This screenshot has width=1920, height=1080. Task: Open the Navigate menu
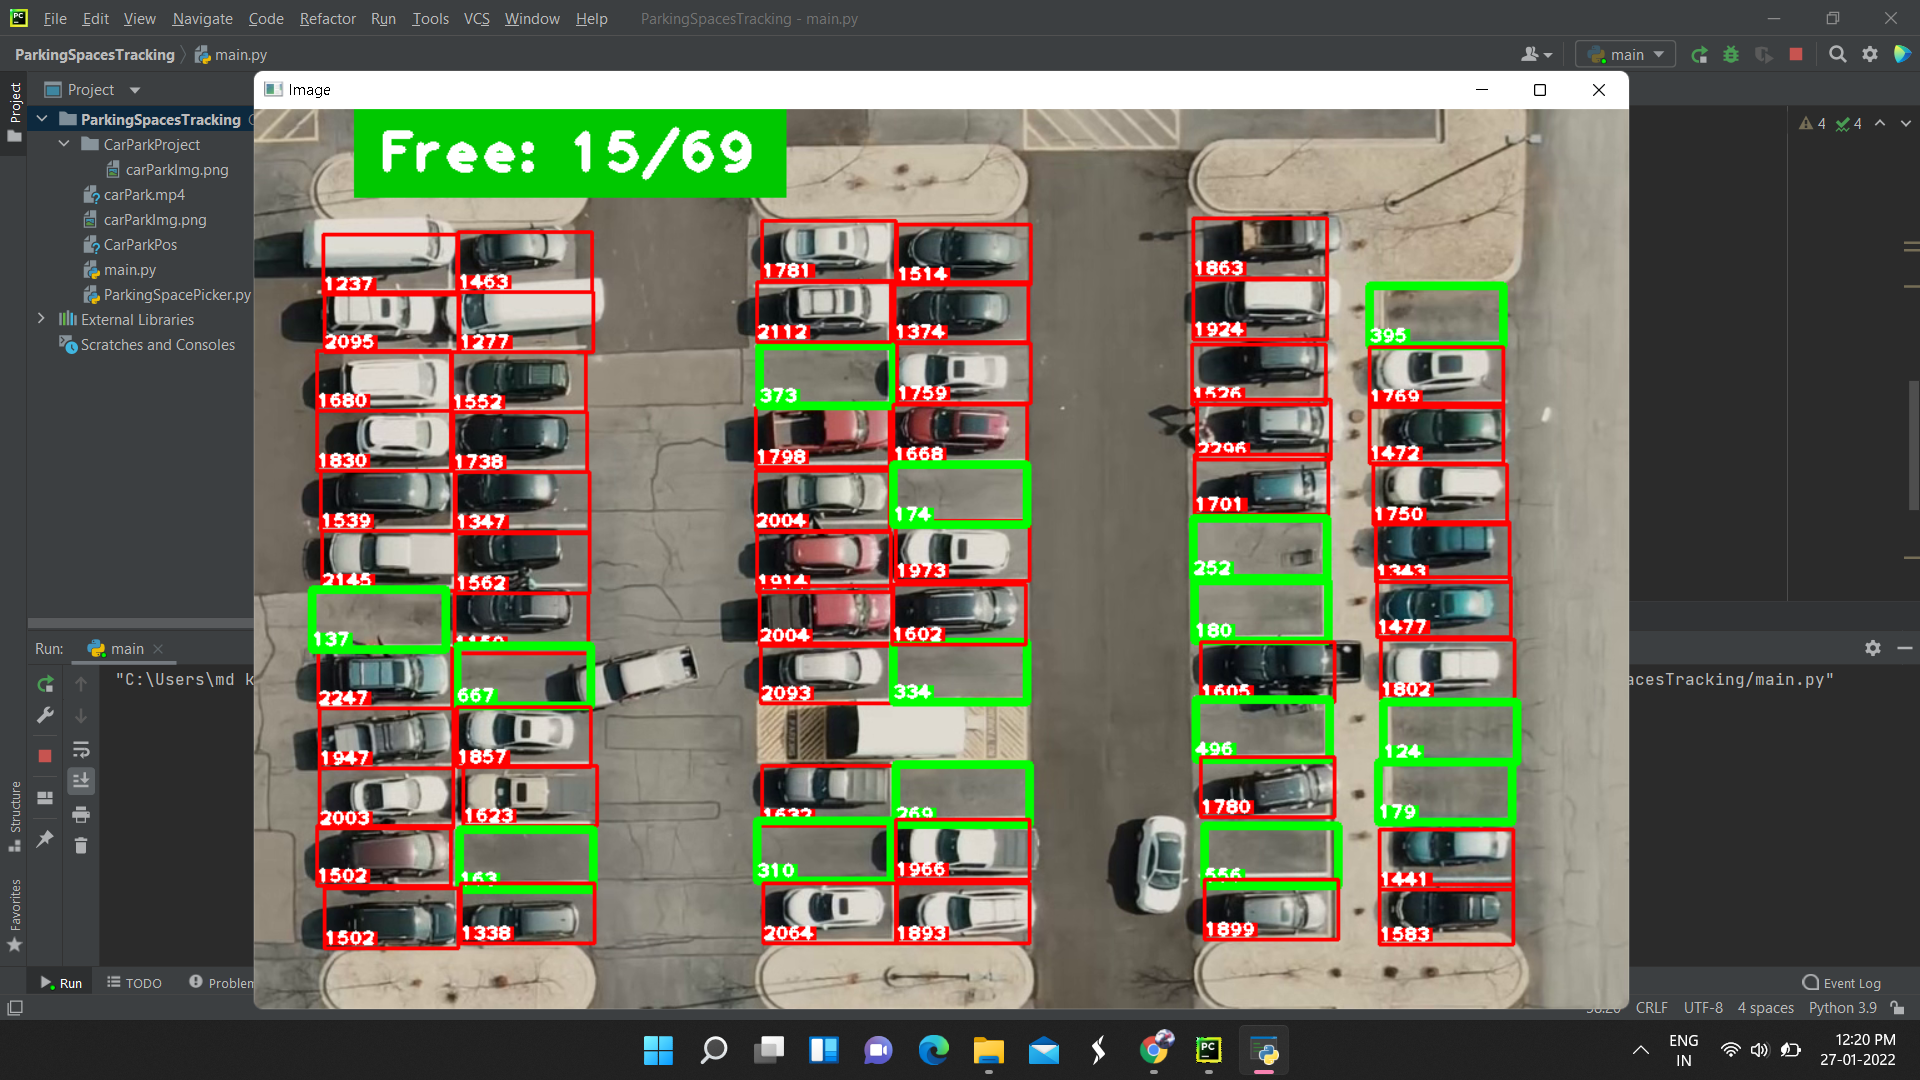(202, 18)
